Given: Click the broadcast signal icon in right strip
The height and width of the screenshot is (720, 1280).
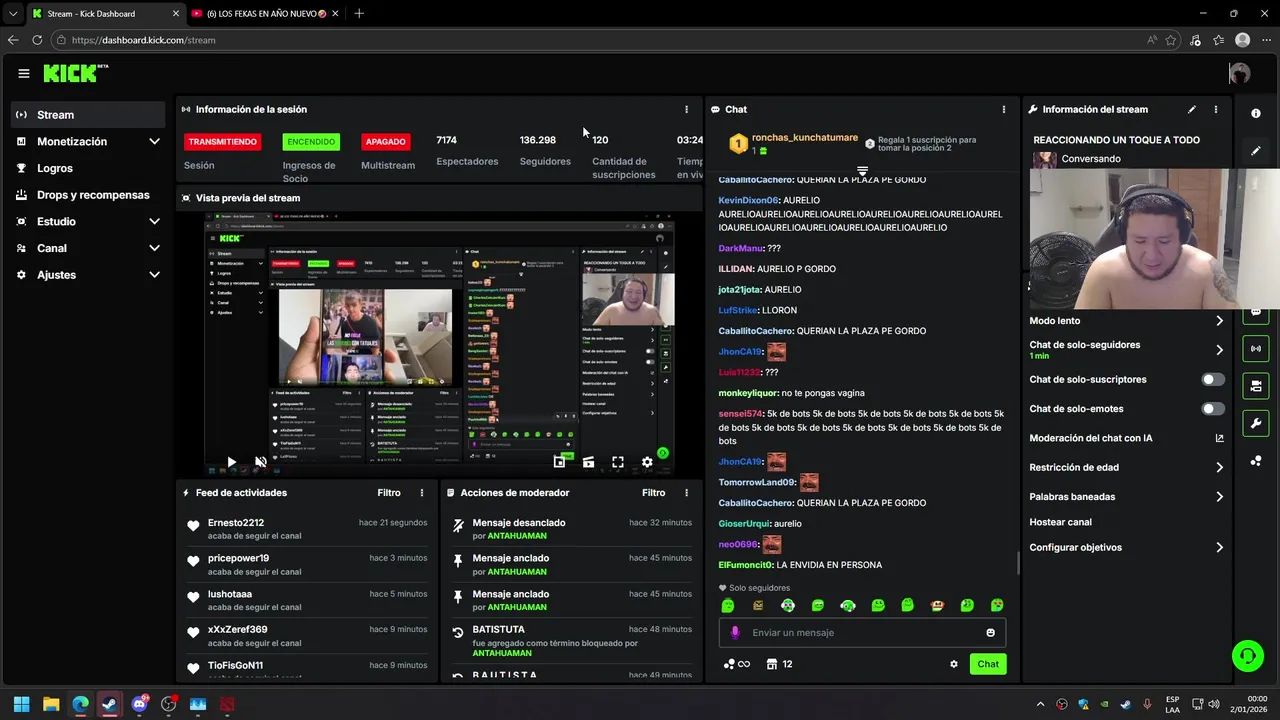Looking at the screenshot, I should (x=1256, y=348).
